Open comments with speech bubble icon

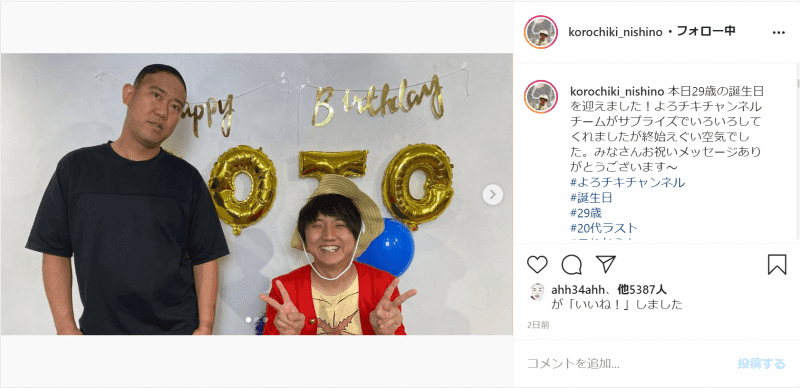click(571, 264)
